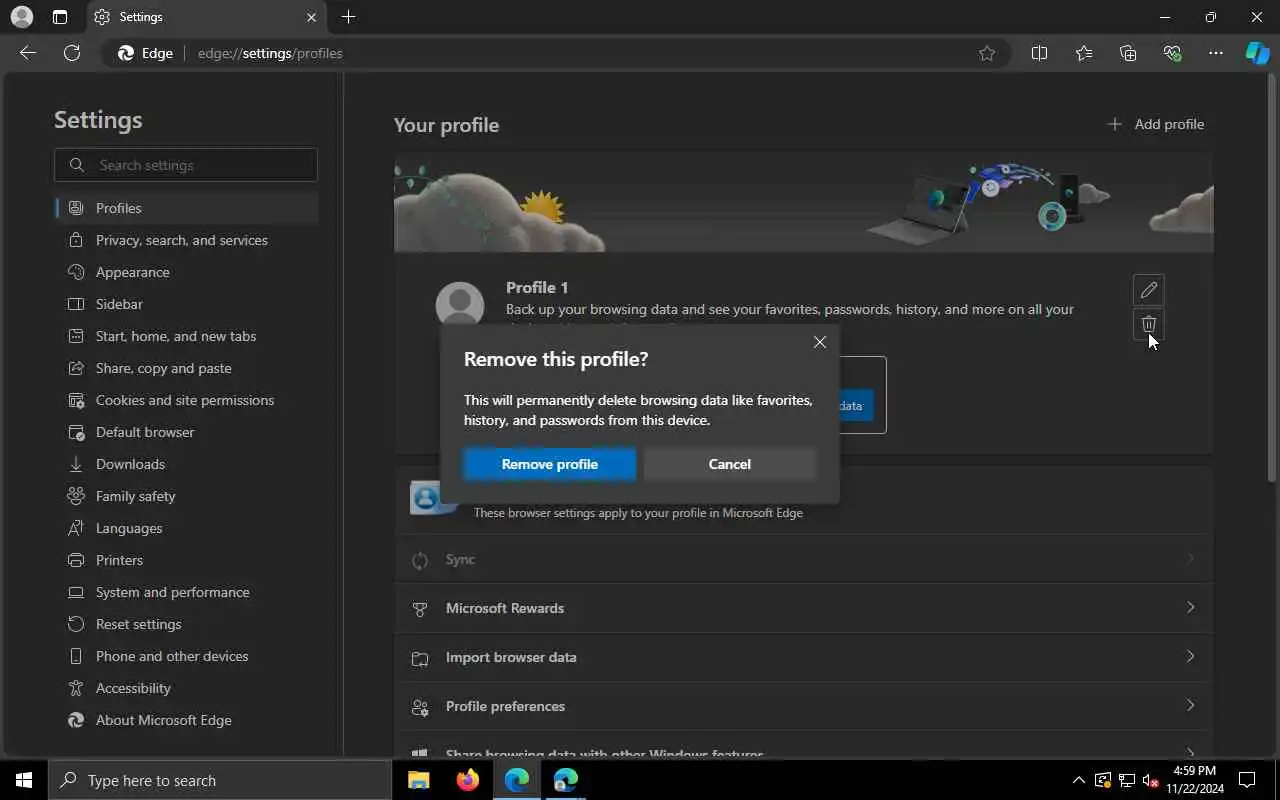The image size is (1280, 800).
Task: Open the Sync row
Action: [x=804, y=559]
